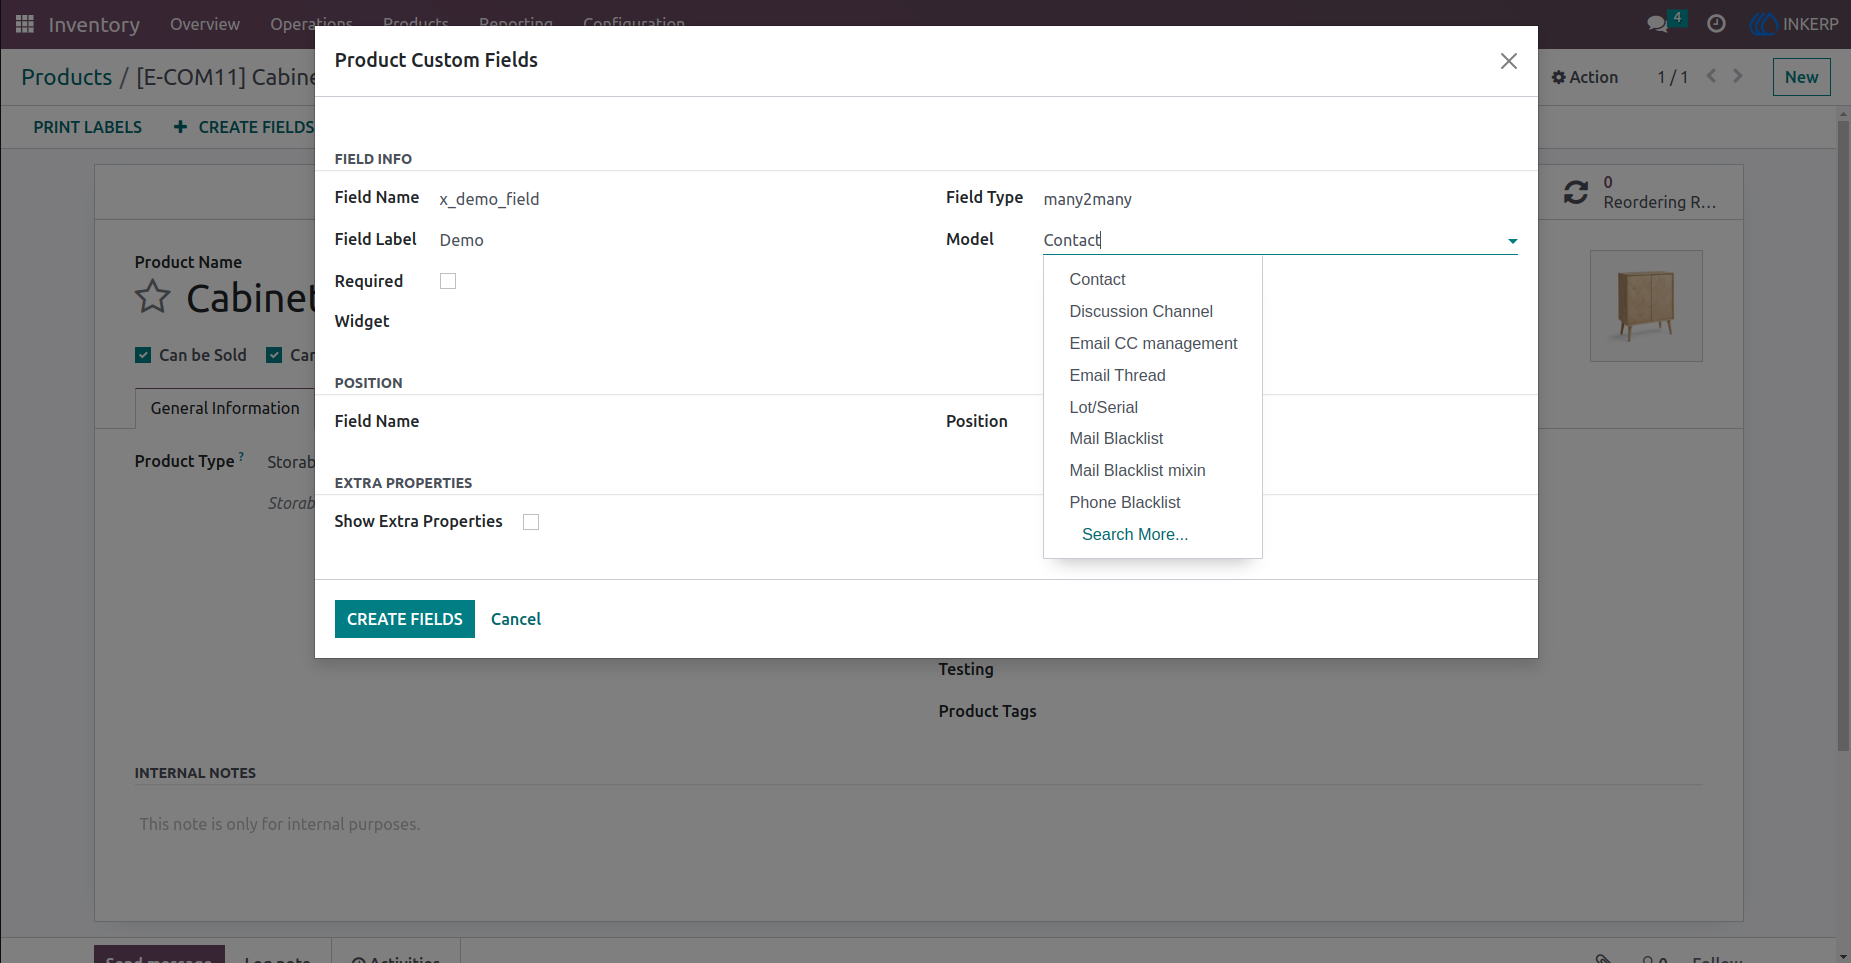
Task: Open the Overview menu
Action: [205, 24]
